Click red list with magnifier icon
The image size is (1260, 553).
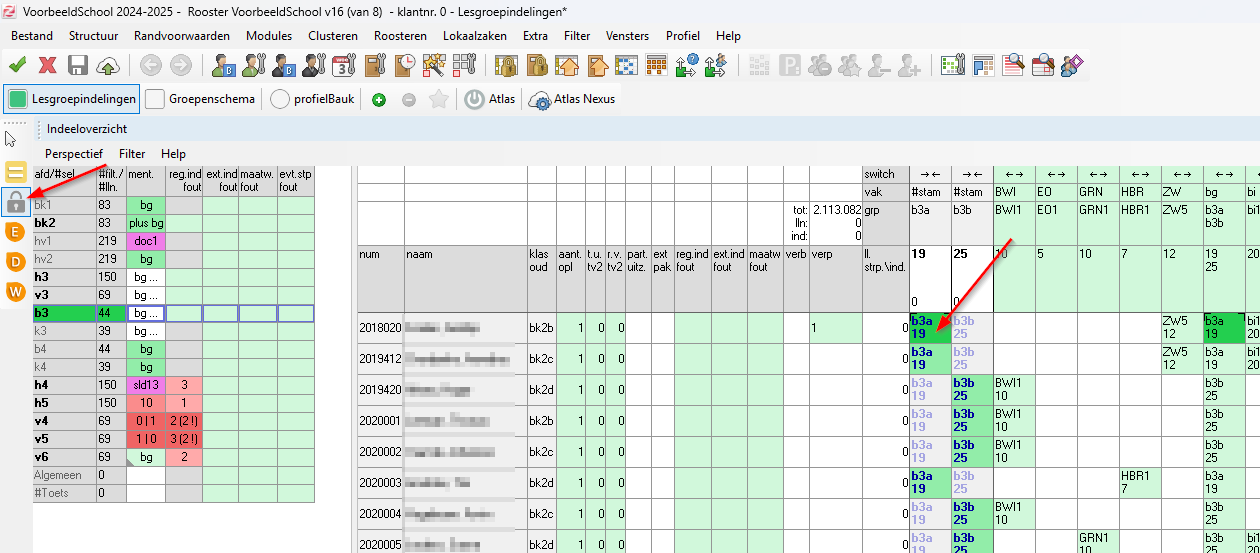coord(1014,66)
